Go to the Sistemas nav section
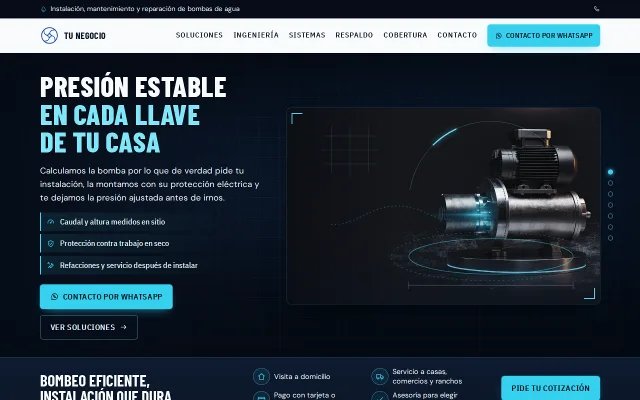Viewport: 640px width, 400px height. click(x=307, y=35)
